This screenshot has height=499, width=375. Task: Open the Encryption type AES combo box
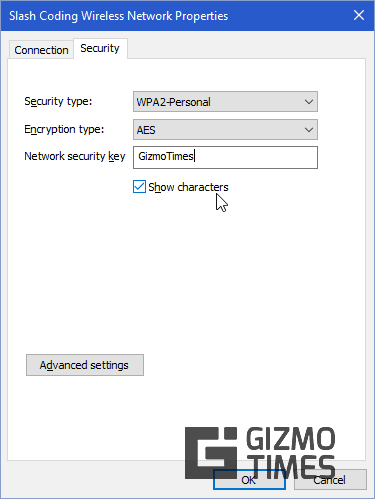[x=225, y=130]
